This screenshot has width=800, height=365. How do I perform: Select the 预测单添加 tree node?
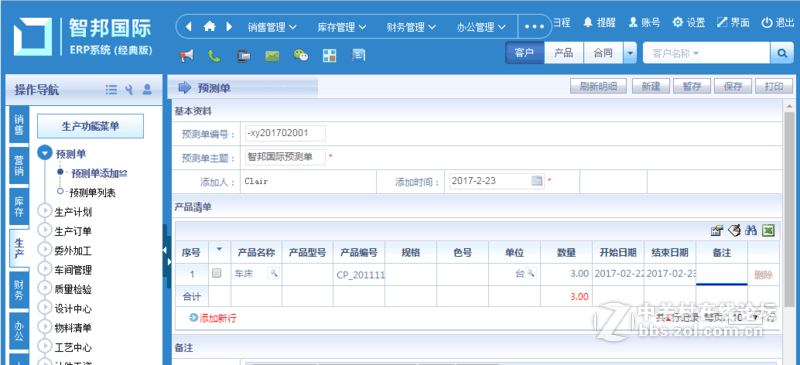(99, 174)
